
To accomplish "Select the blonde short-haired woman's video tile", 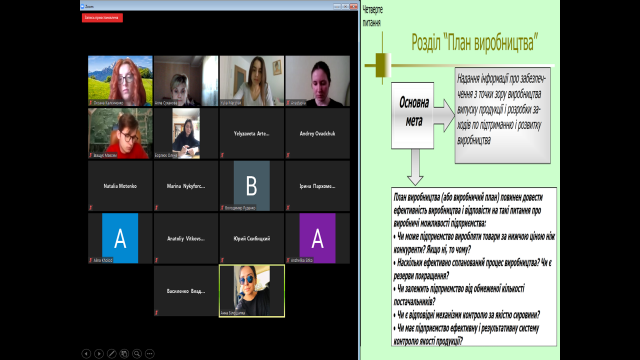I will [x=186, y=81].
